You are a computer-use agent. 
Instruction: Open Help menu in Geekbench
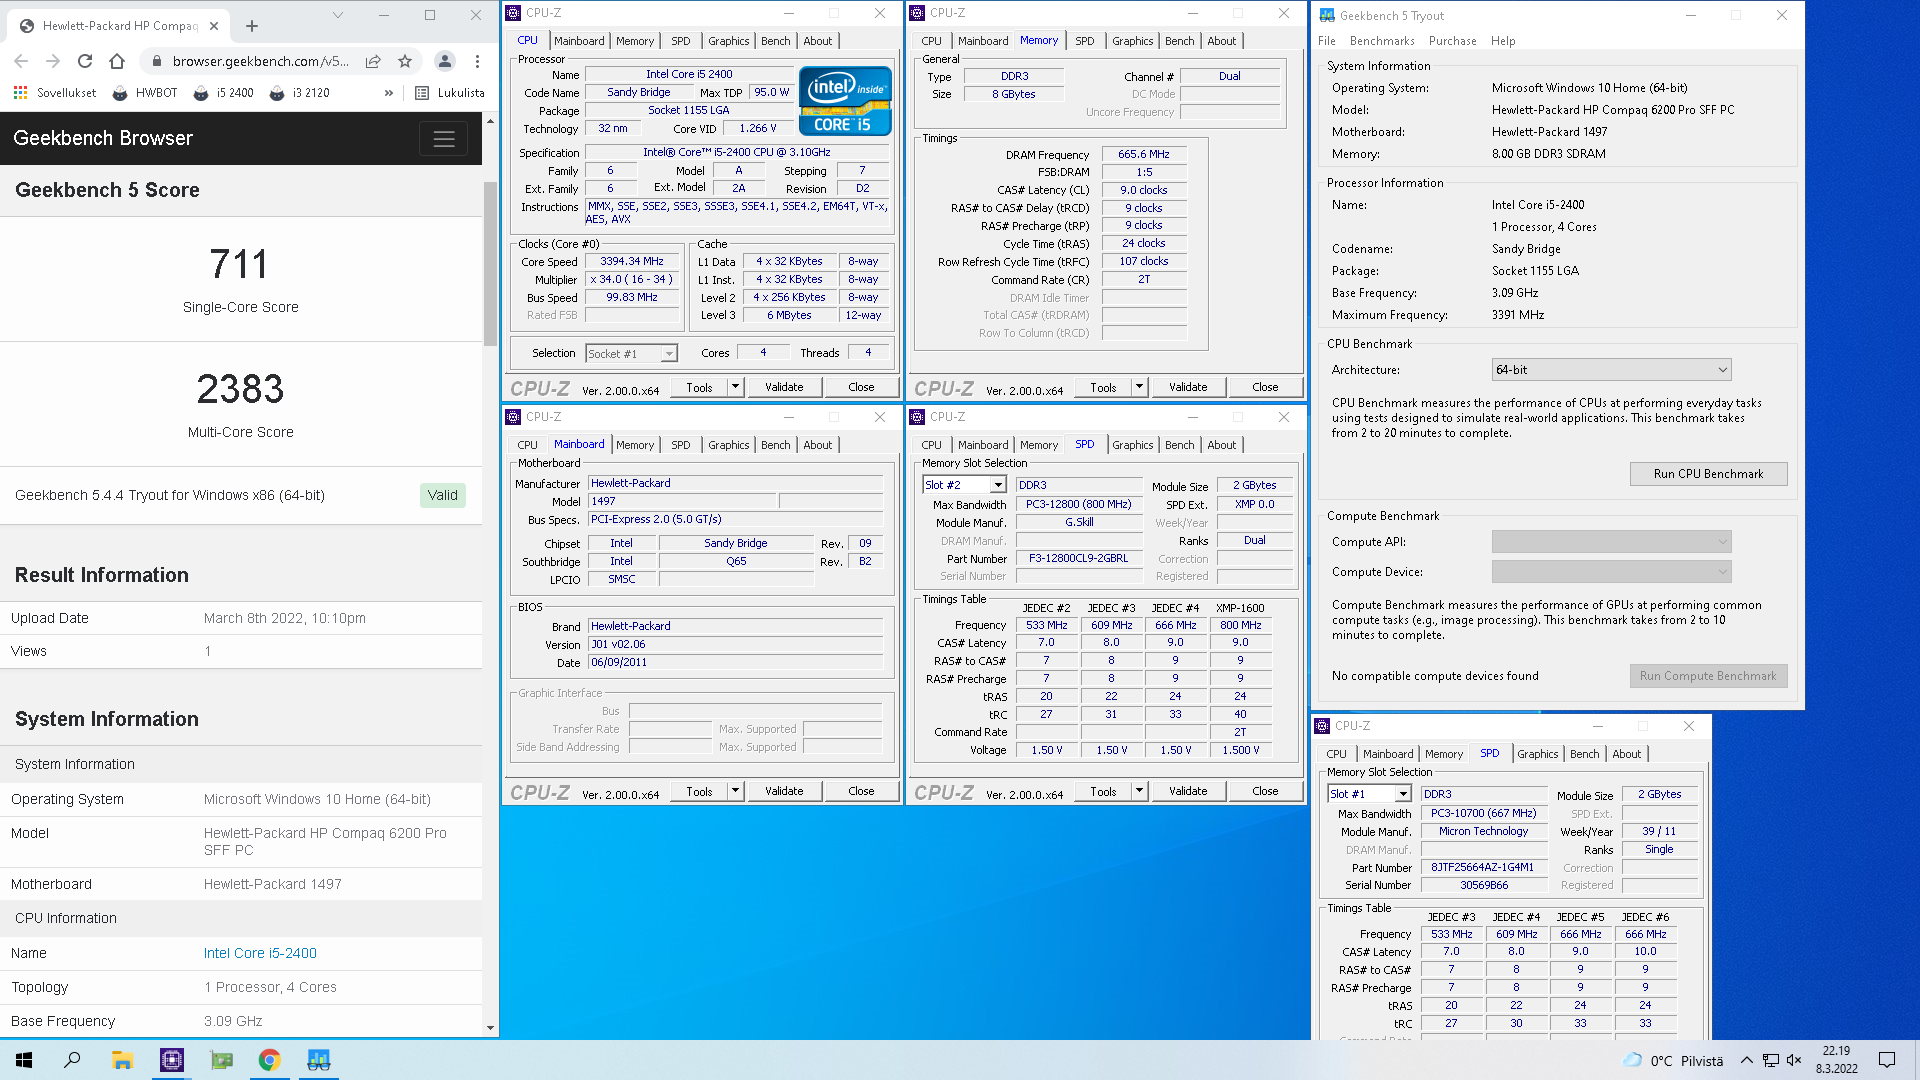(x=1503, y=41)
